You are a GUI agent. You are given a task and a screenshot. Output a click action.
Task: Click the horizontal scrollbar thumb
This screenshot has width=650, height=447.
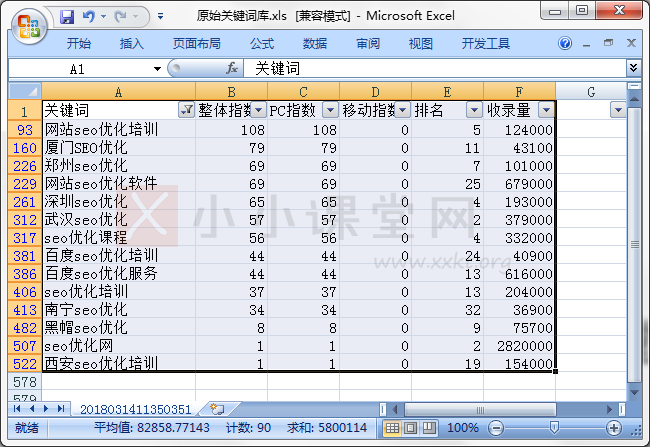click(x=480, y=410)
